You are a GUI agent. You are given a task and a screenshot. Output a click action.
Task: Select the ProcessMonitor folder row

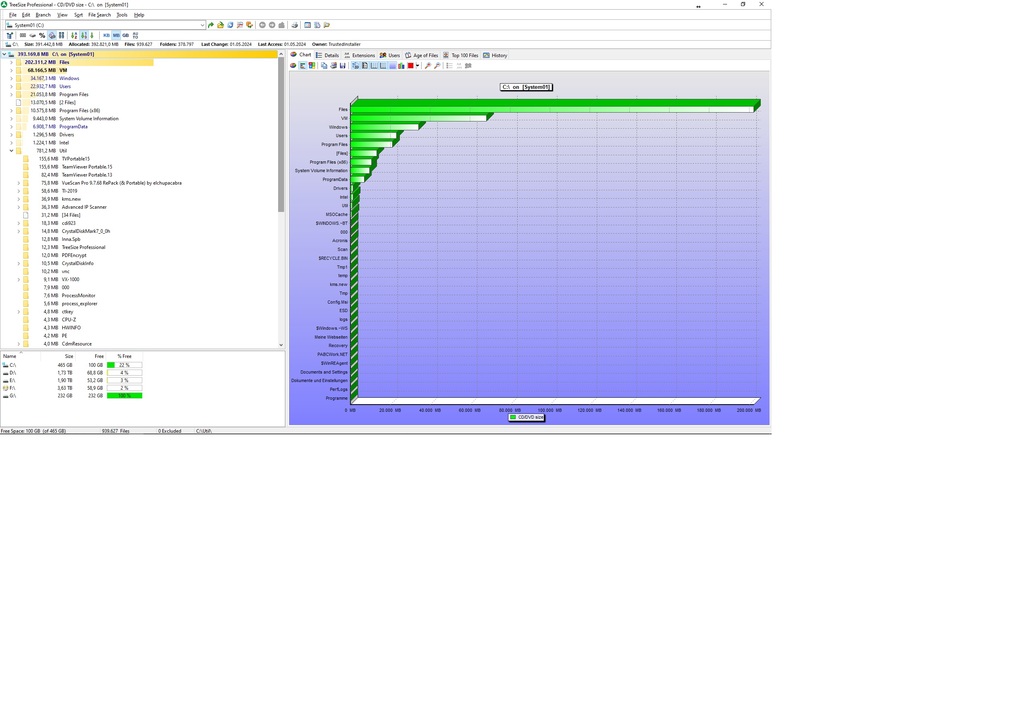(78, 296)
